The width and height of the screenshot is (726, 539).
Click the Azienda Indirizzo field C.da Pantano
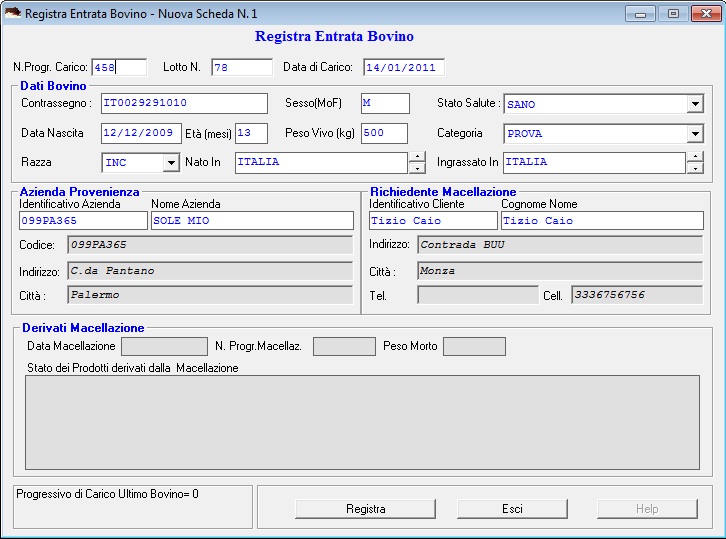(x=210, y=271)
